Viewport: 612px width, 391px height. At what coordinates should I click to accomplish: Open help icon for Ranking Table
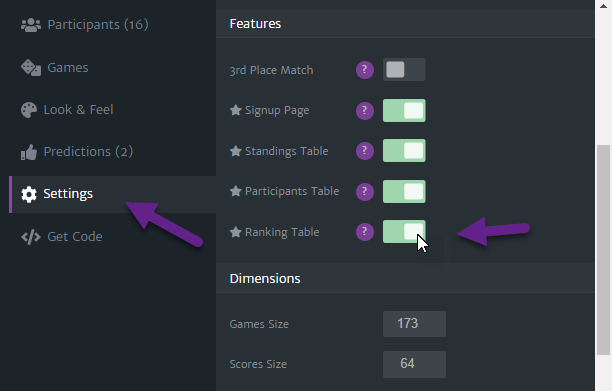click(365, 232)
